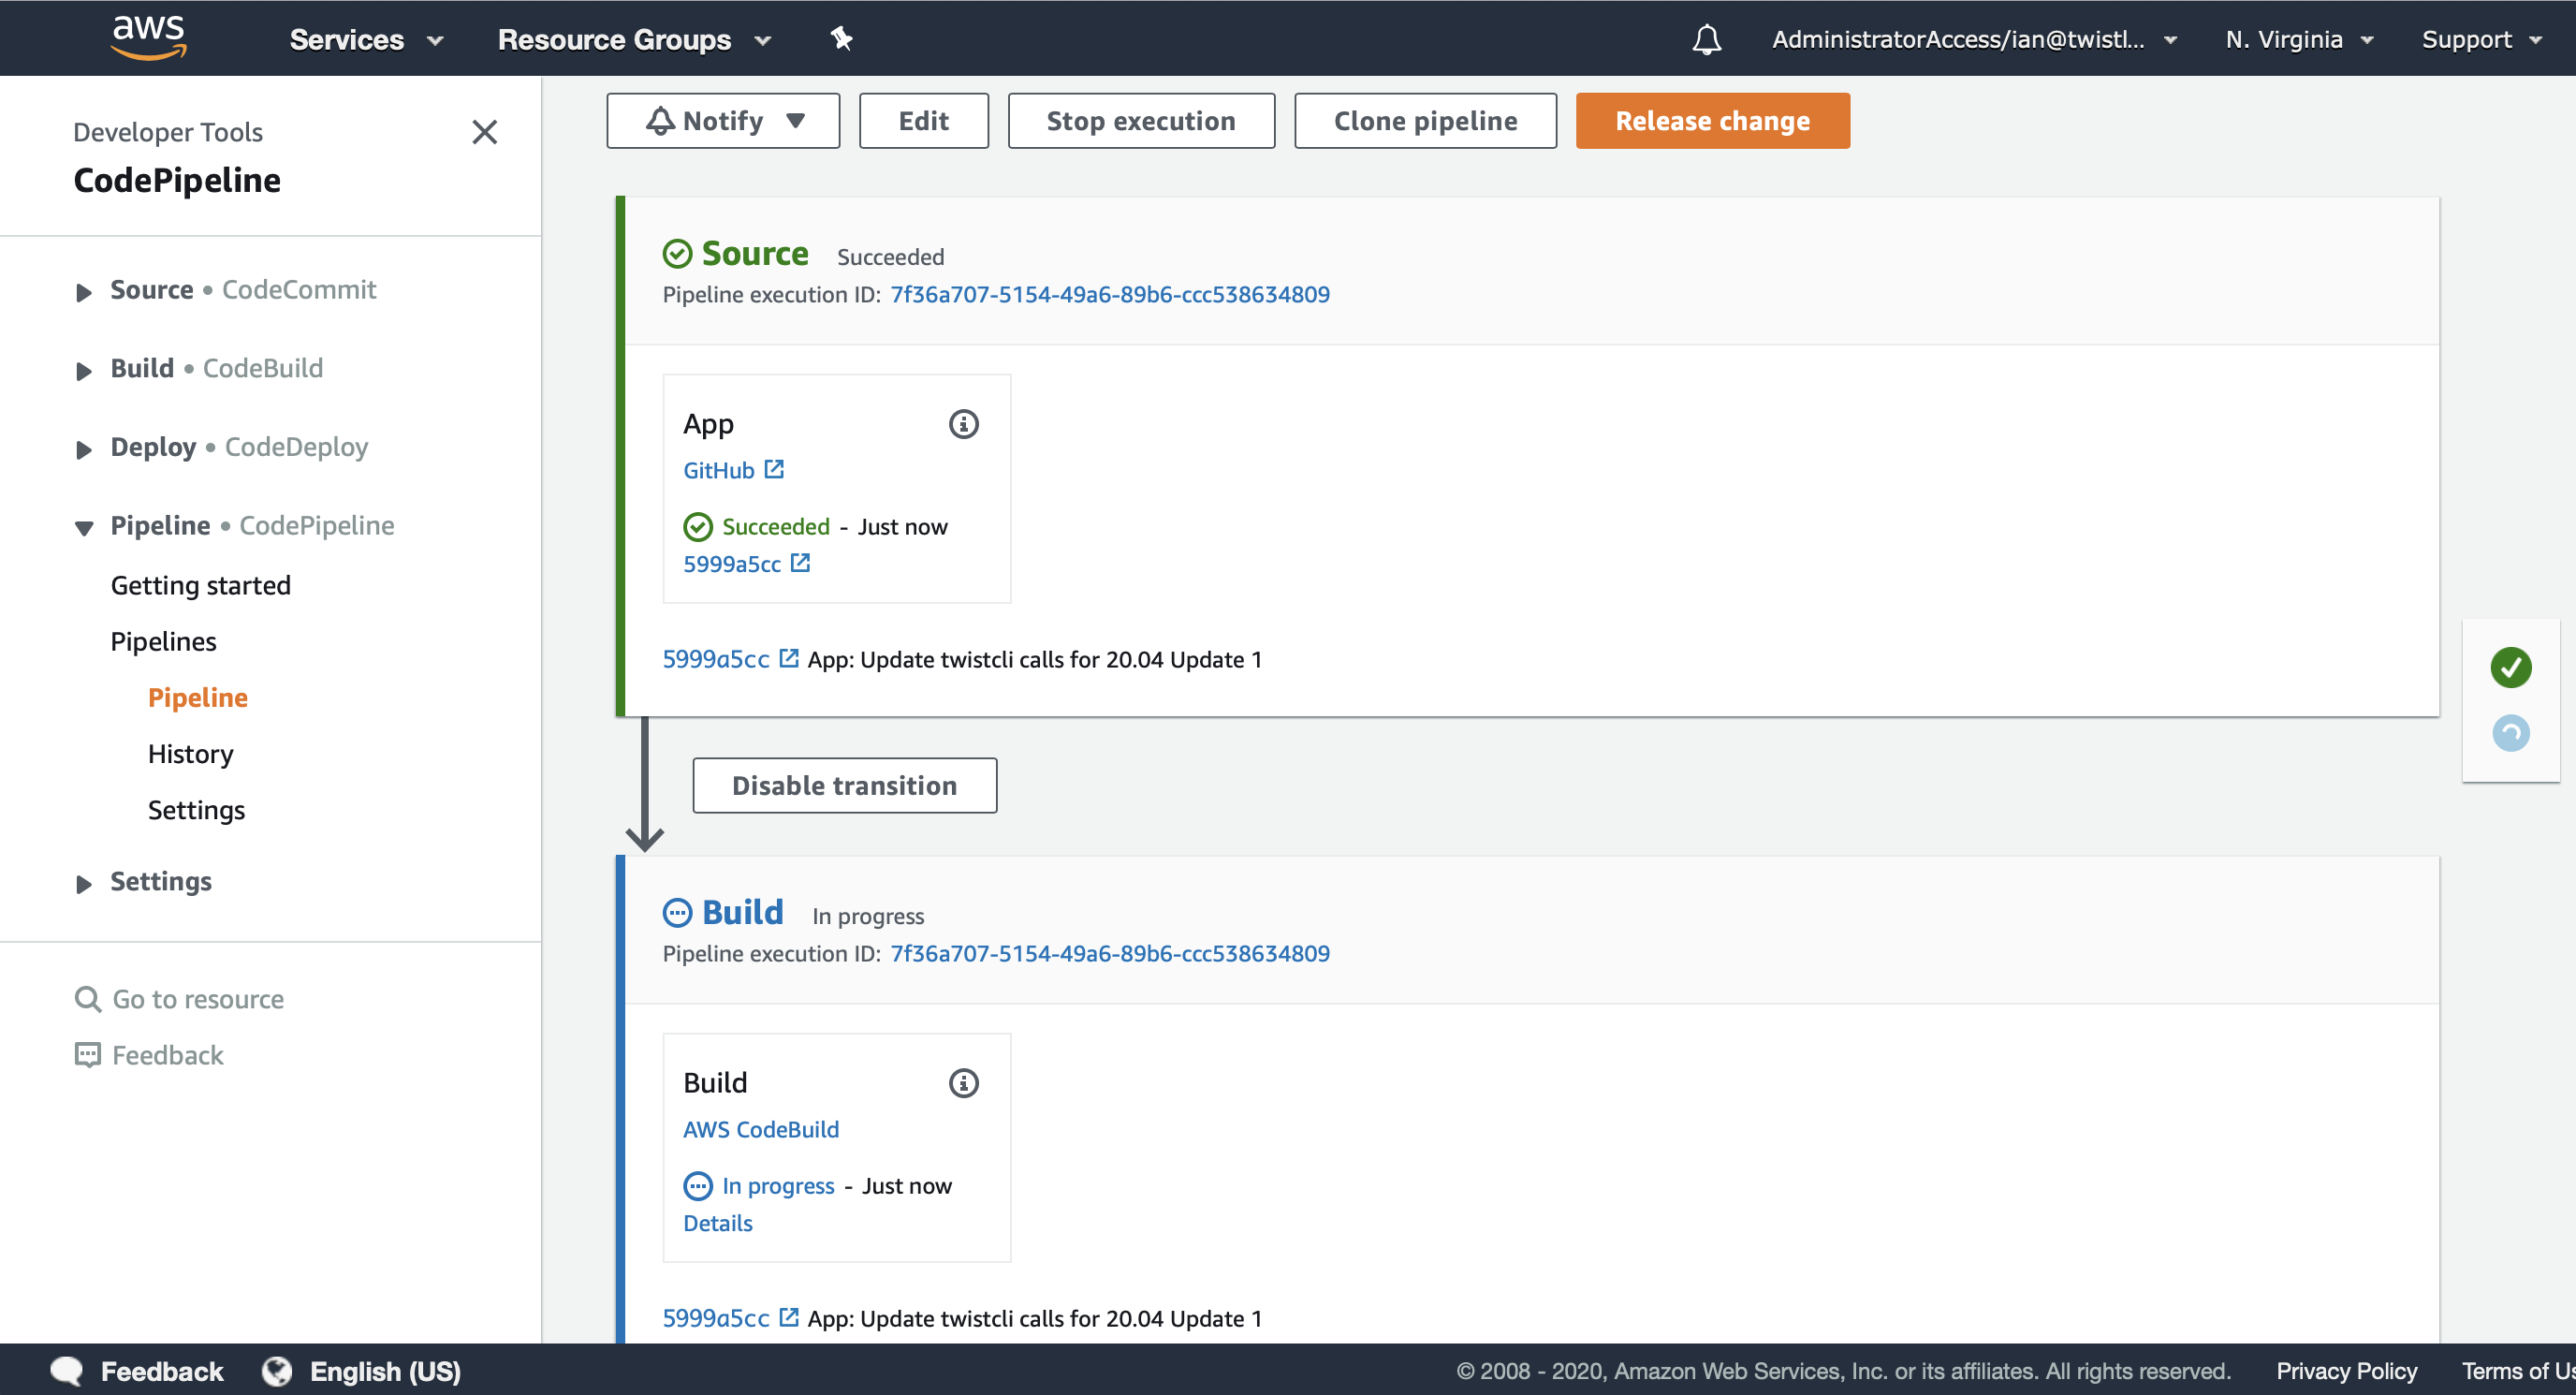Click the orange Release change button

coord(1712,121)
